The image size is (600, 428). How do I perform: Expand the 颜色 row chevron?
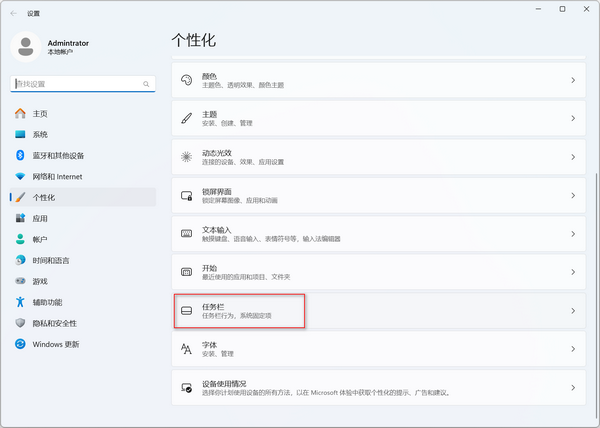point(573,80)
